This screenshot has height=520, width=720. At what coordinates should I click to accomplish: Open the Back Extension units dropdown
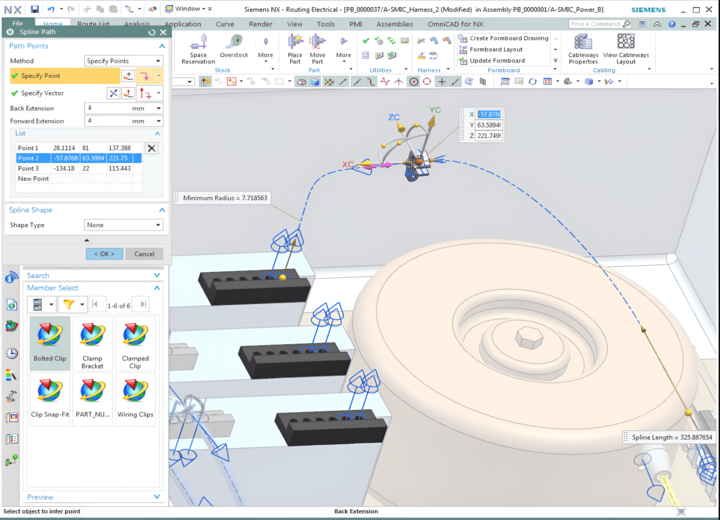(x=158, y=108)
